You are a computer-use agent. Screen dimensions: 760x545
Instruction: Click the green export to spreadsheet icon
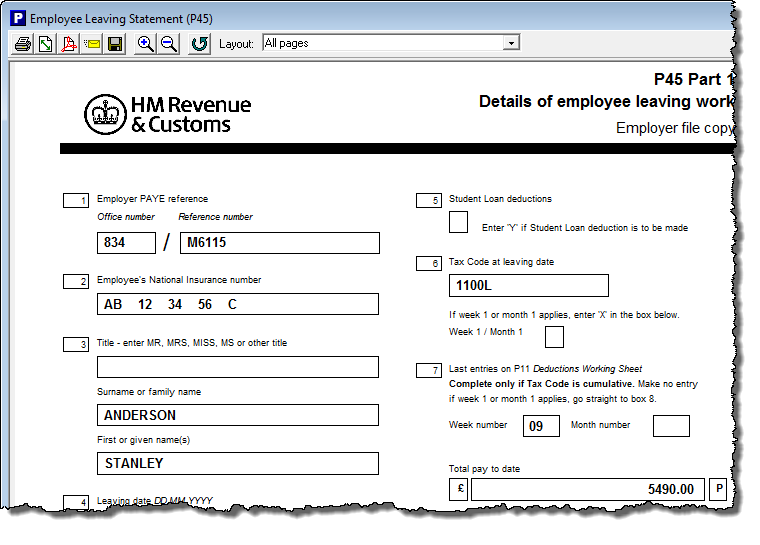coord(45,44)
